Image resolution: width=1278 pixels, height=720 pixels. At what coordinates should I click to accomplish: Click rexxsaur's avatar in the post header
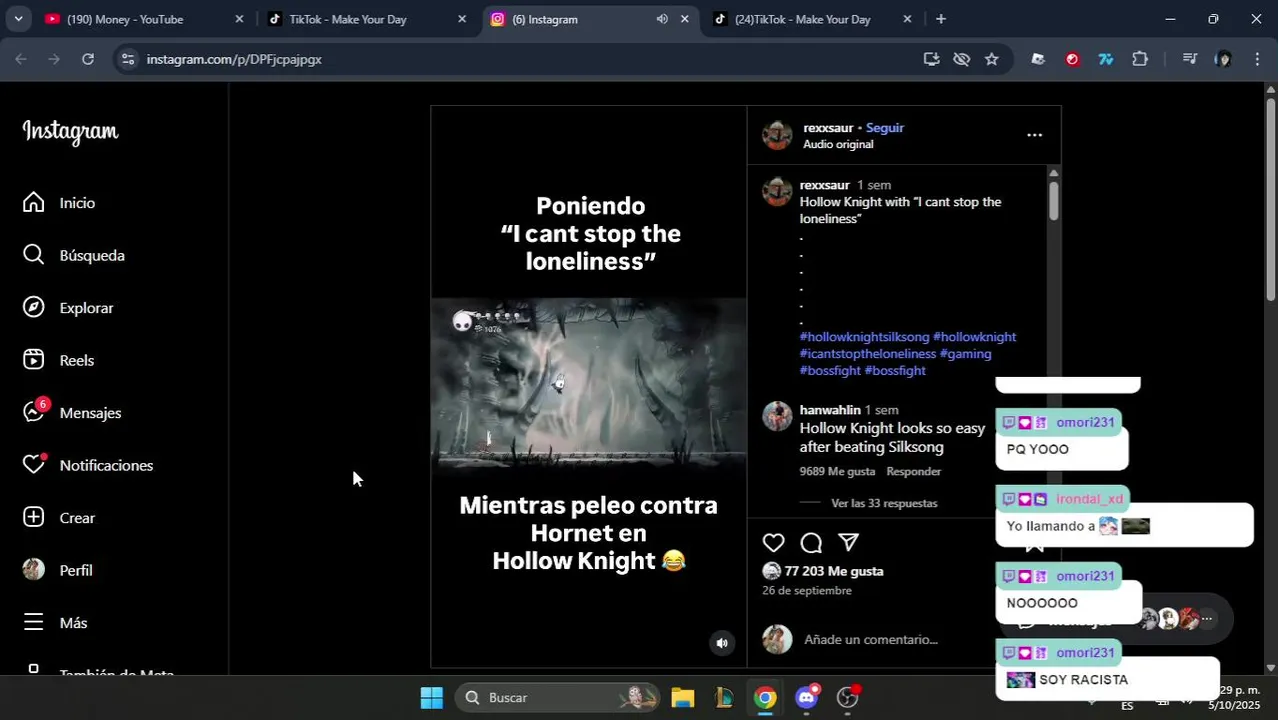pos(777,135)
